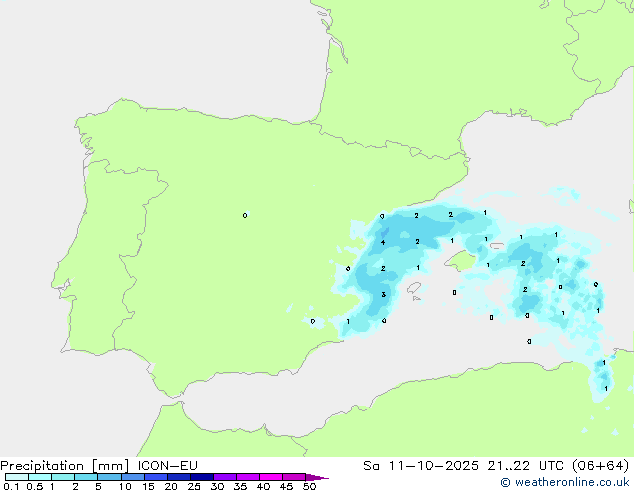Click the legend value label 0.1

(x=10, y=487)
